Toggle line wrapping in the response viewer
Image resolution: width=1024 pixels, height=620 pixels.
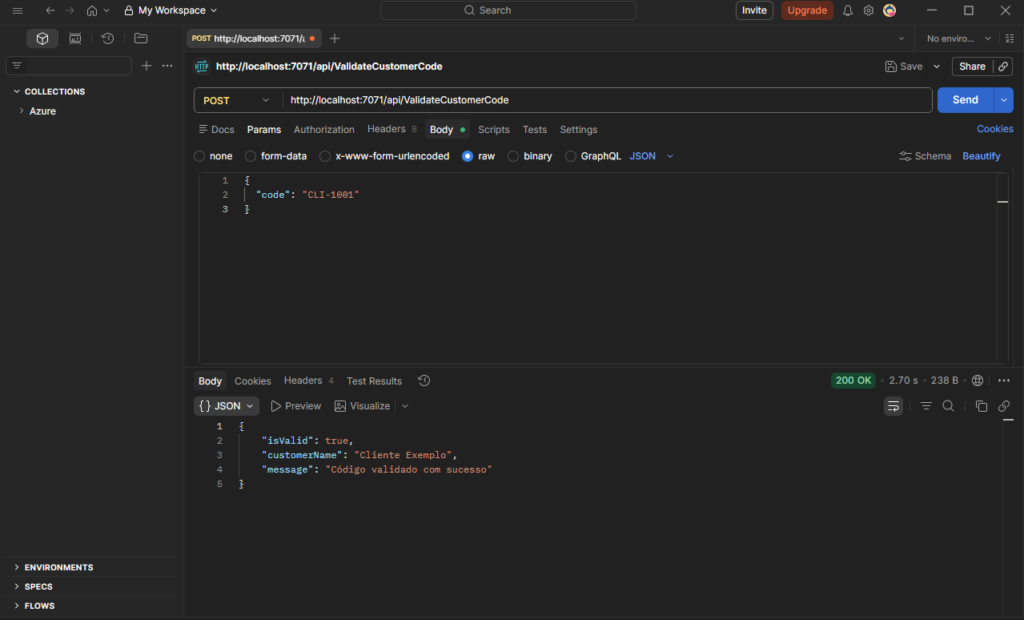[x=893, y=406]
